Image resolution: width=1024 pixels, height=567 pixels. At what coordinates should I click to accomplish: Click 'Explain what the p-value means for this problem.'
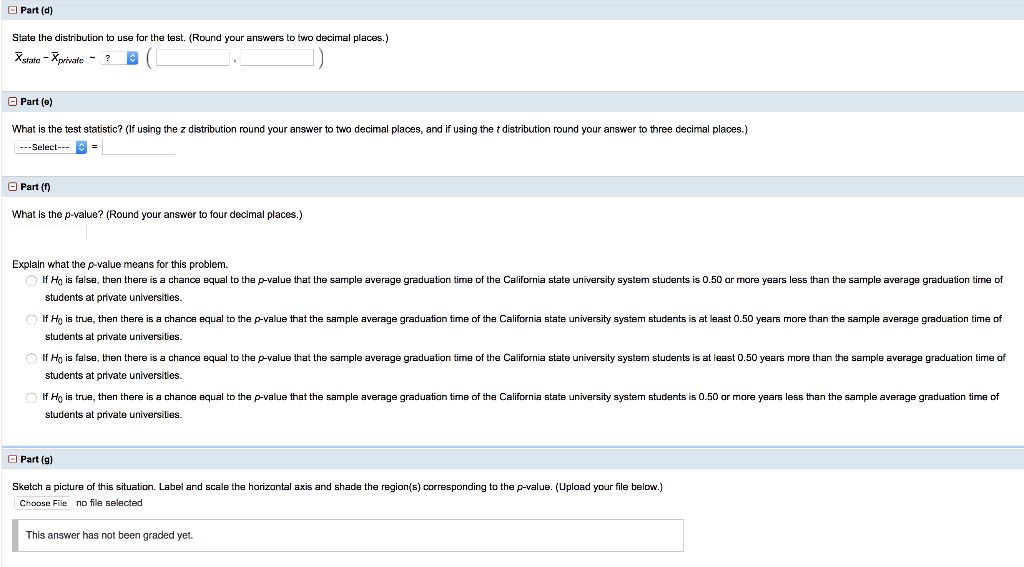coord(120,265)
